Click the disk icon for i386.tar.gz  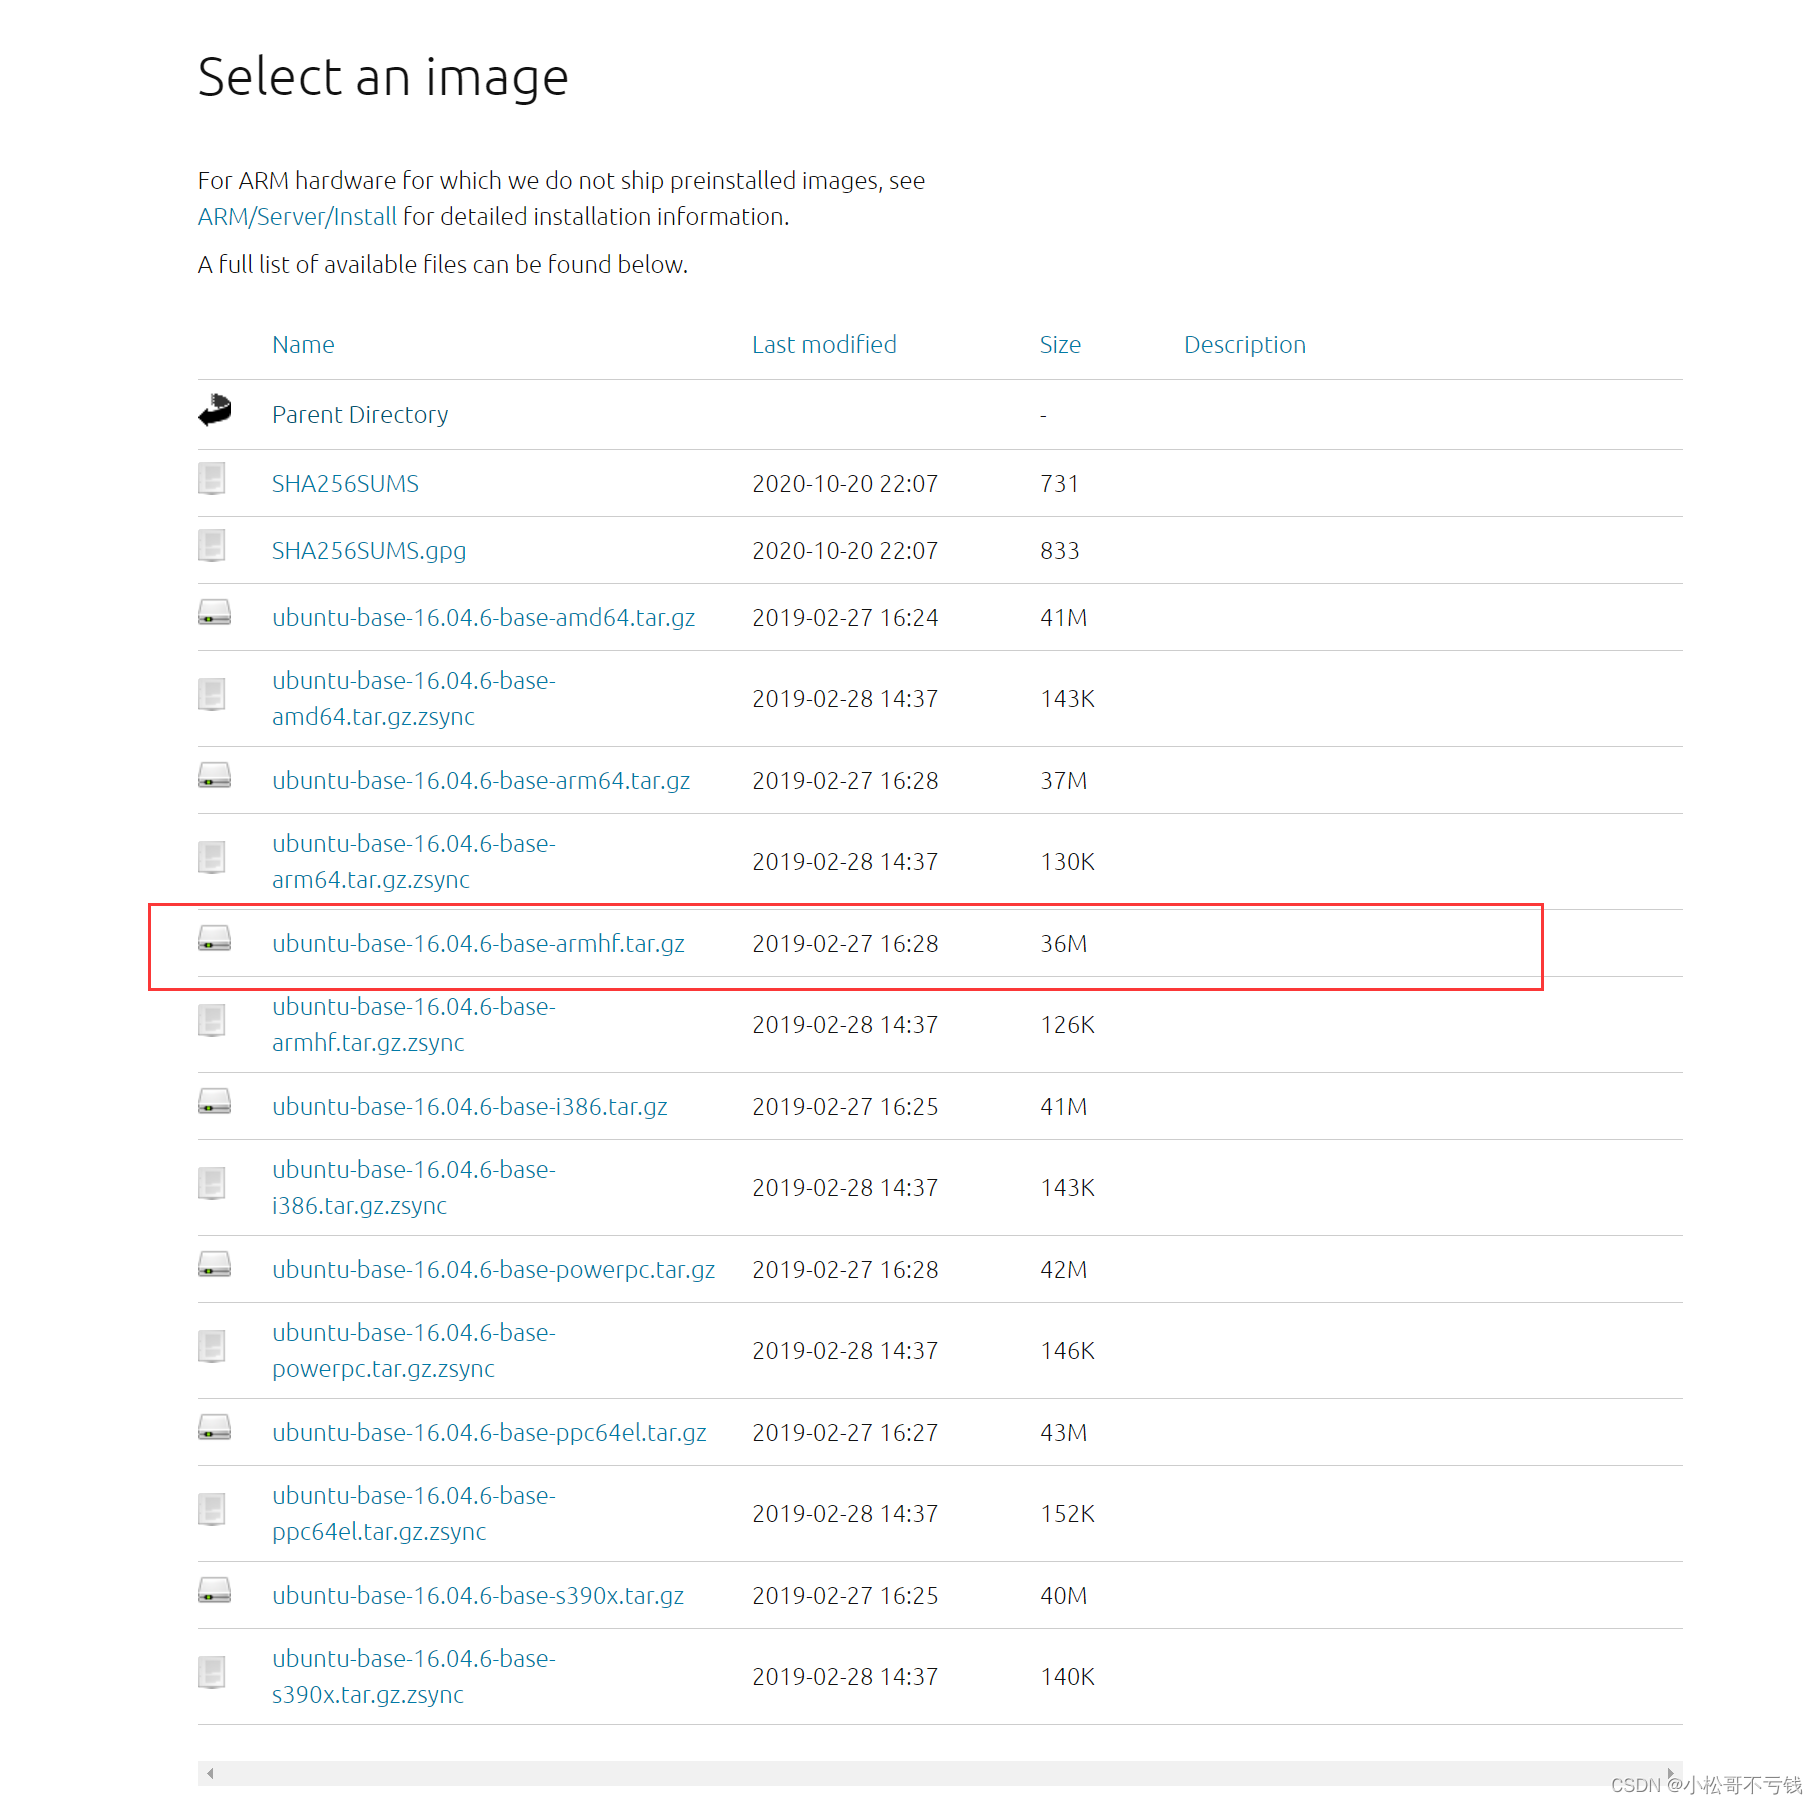tap(214, 1102)
